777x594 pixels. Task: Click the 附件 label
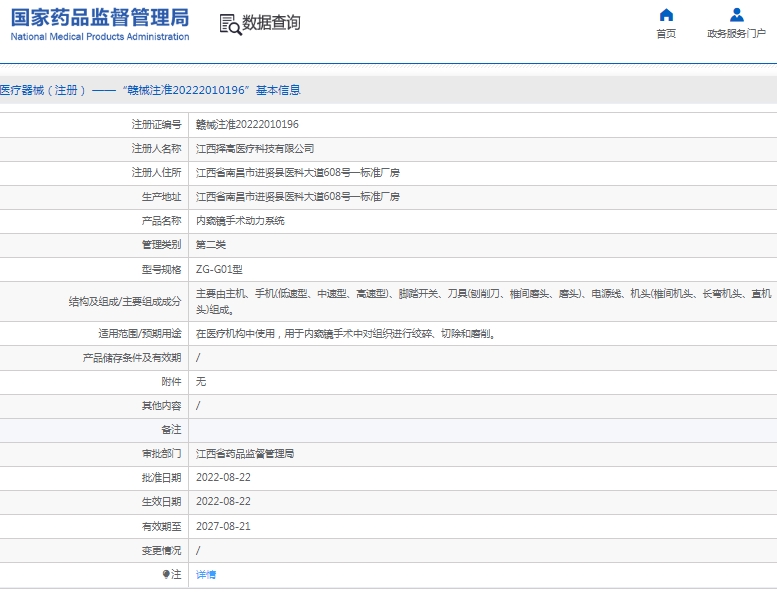(171, 381)
